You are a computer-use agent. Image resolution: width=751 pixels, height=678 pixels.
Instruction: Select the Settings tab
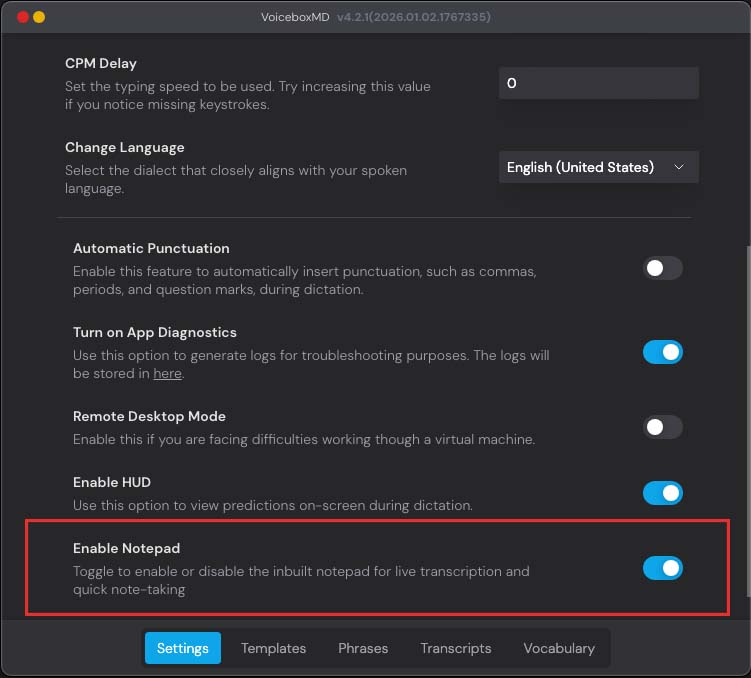(x=183, y=648)
